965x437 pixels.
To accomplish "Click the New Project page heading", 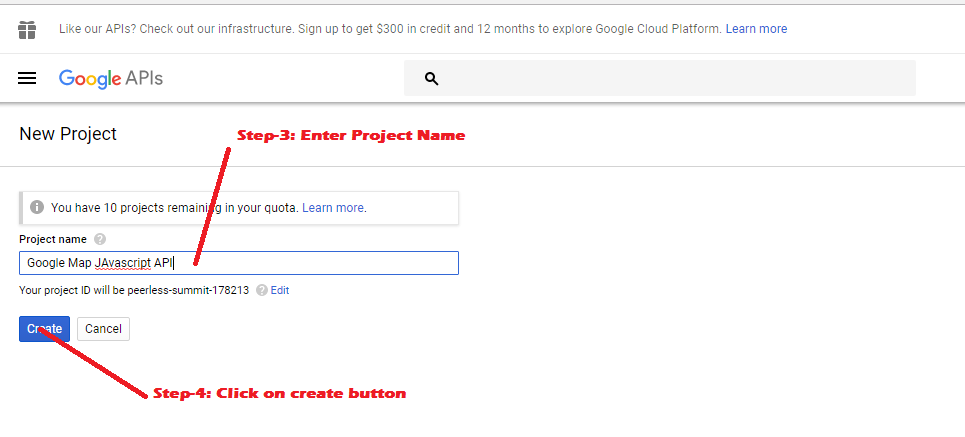I will [68, 134].
